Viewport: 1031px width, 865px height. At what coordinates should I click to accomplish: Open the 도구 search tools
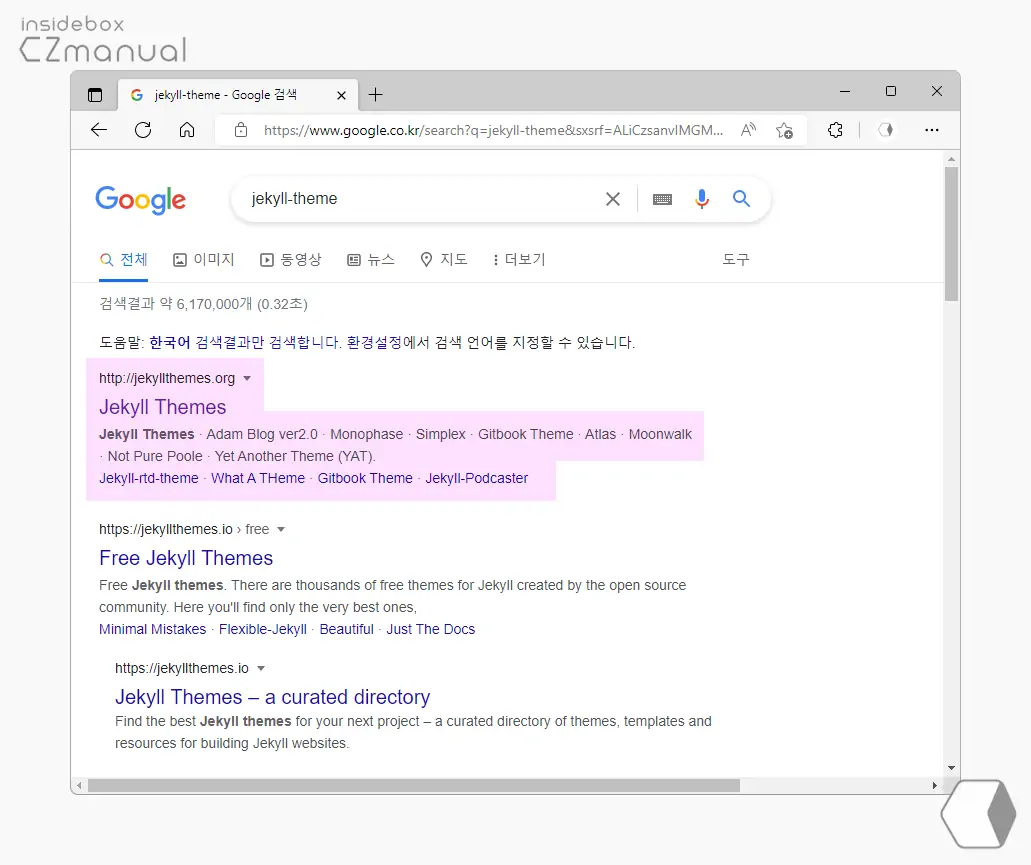point(736,260)
